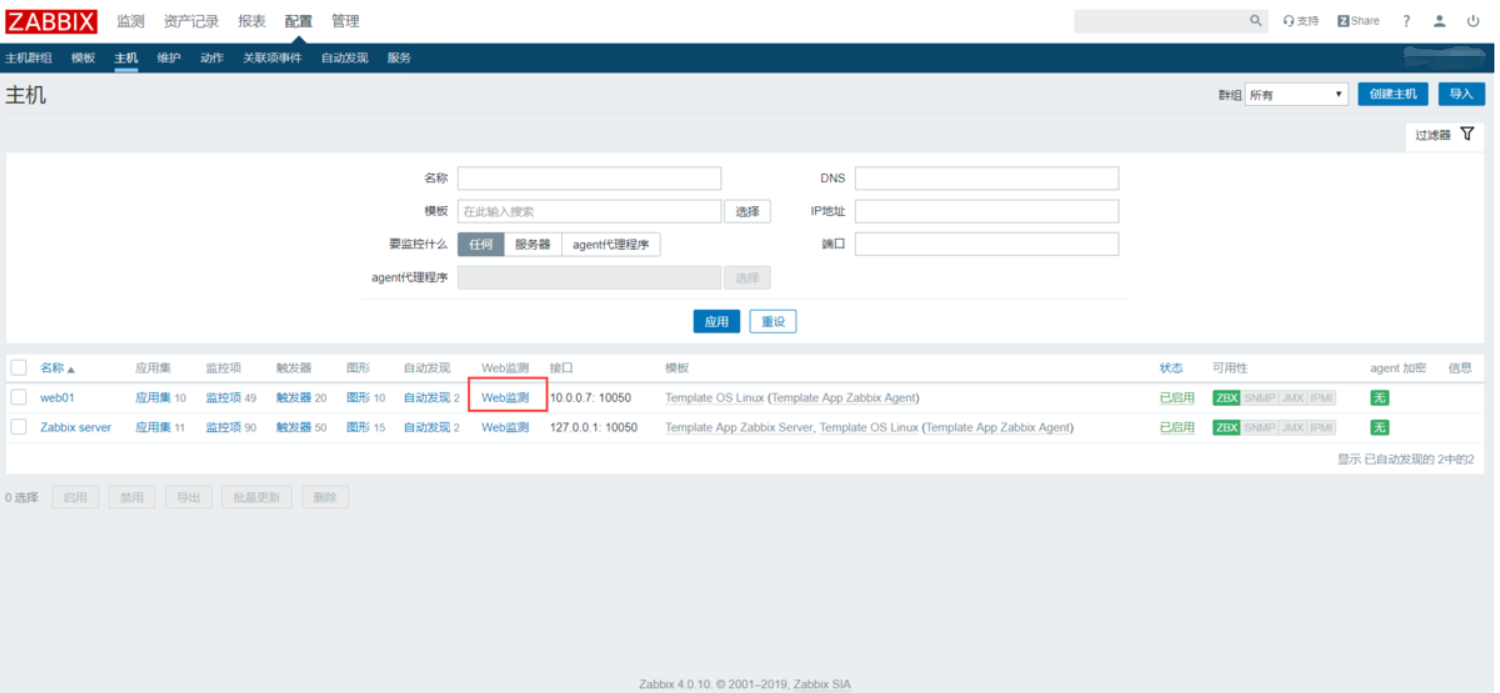This screenshot has width=1500, height=693.
Task: Switch to the 关联项事件 submenu
Action: pos(272,58)
